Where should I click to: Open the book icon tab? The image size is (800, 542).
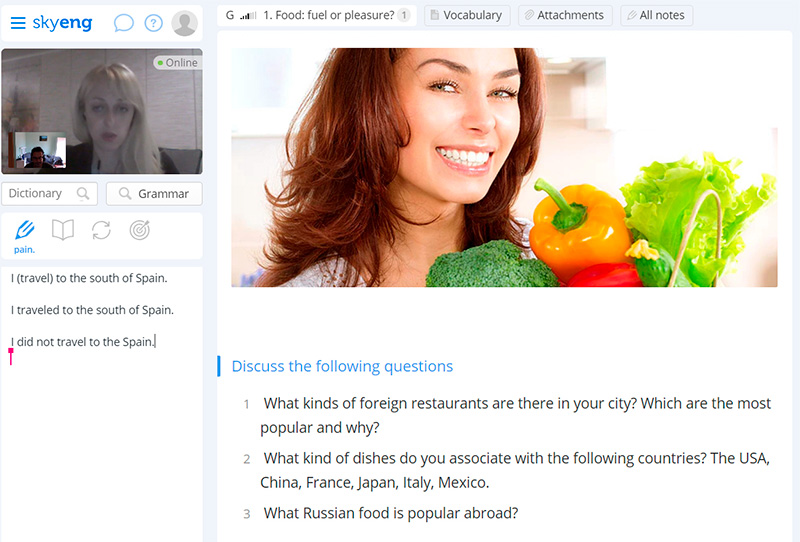click(63, 230)
